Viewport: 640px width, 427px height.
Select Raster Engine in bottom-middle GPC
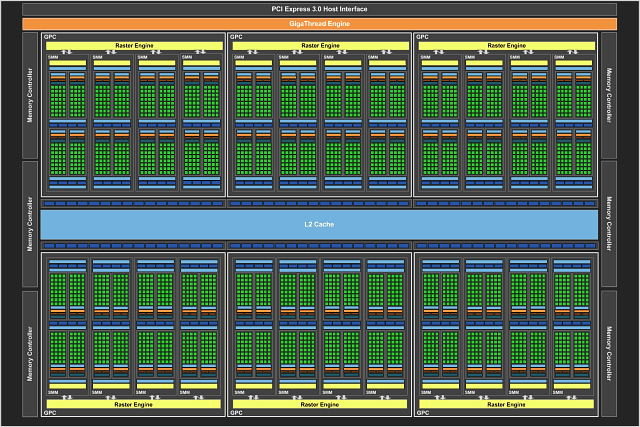point(319,404)
